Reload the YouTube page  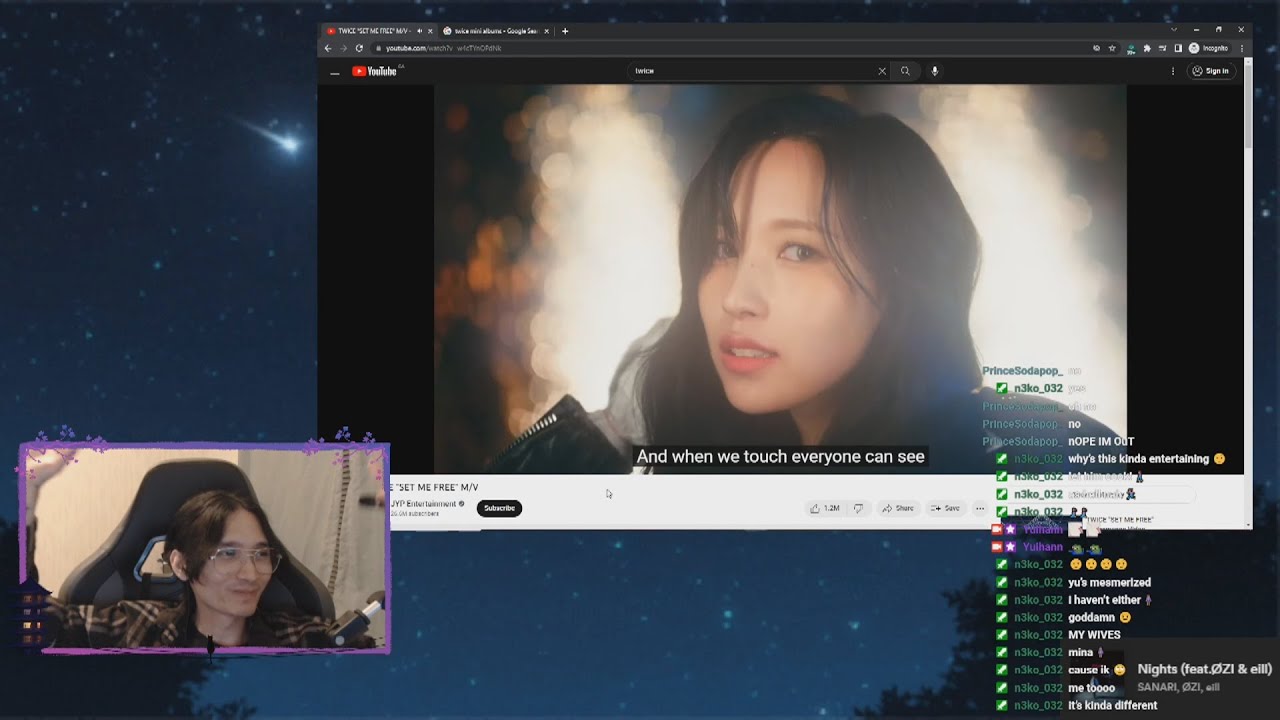[359, 48]
